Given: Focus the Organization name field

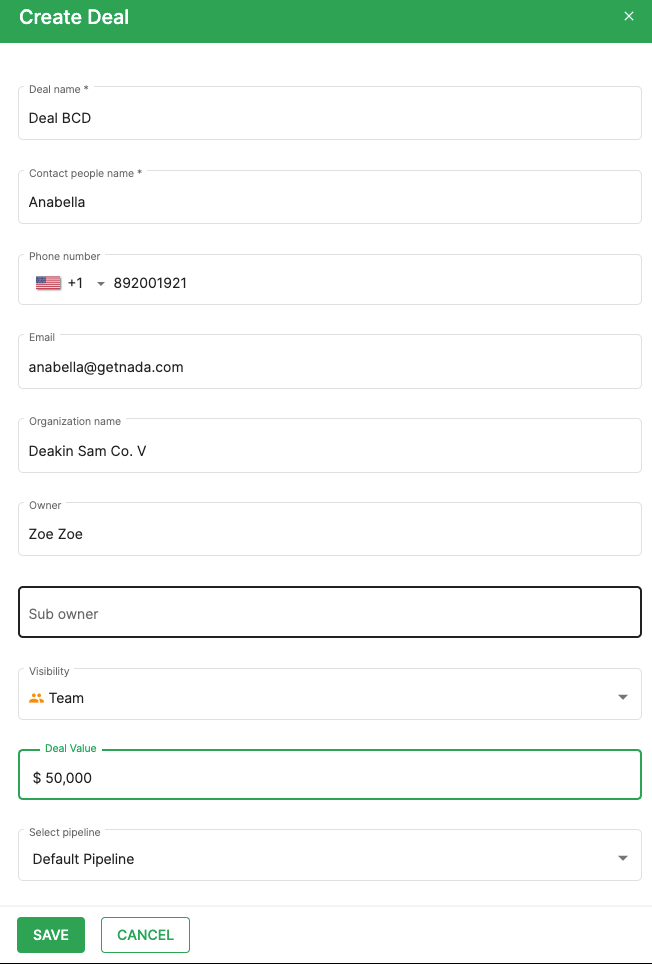Looking at the screenshot, I should 330,446.
